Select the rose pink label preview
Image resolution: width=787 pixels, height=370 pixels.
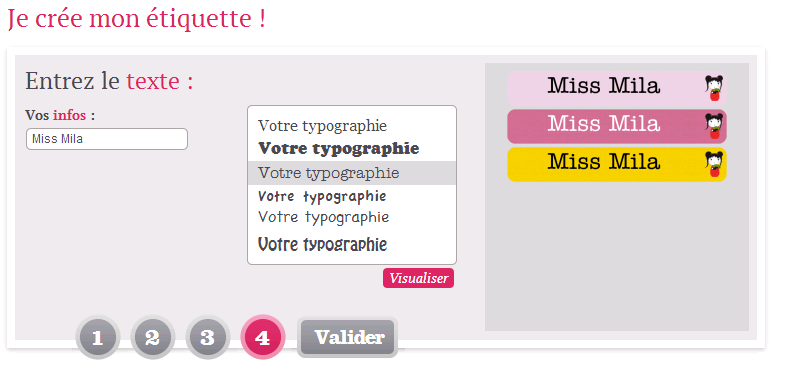tap(617, 127)
